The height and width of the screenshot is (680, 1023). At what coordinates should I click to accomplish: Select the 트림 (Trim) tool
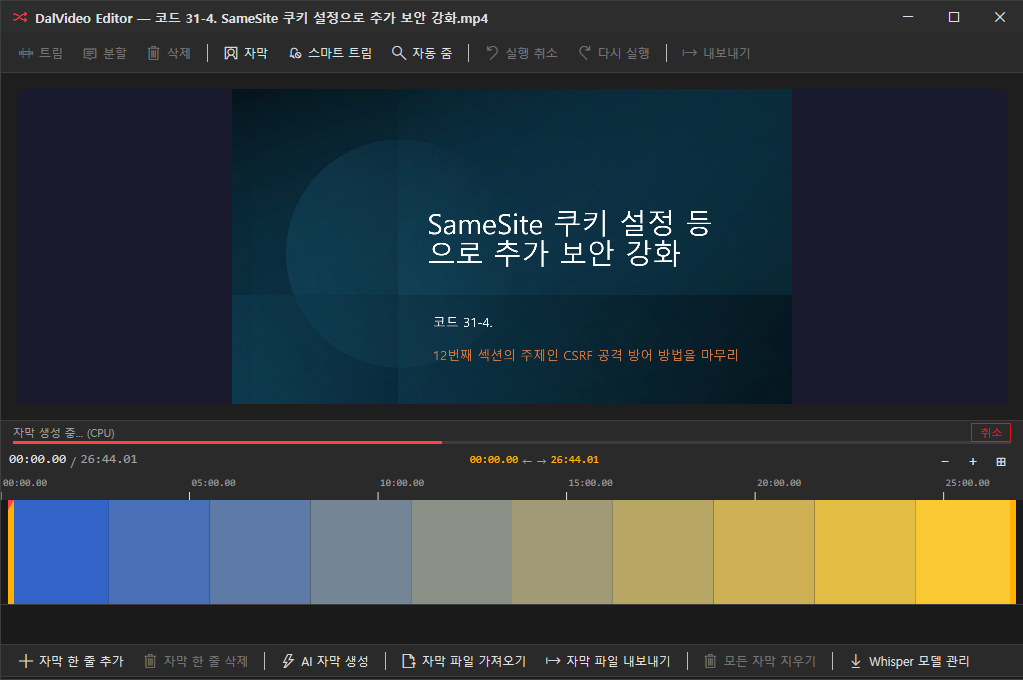40,53
